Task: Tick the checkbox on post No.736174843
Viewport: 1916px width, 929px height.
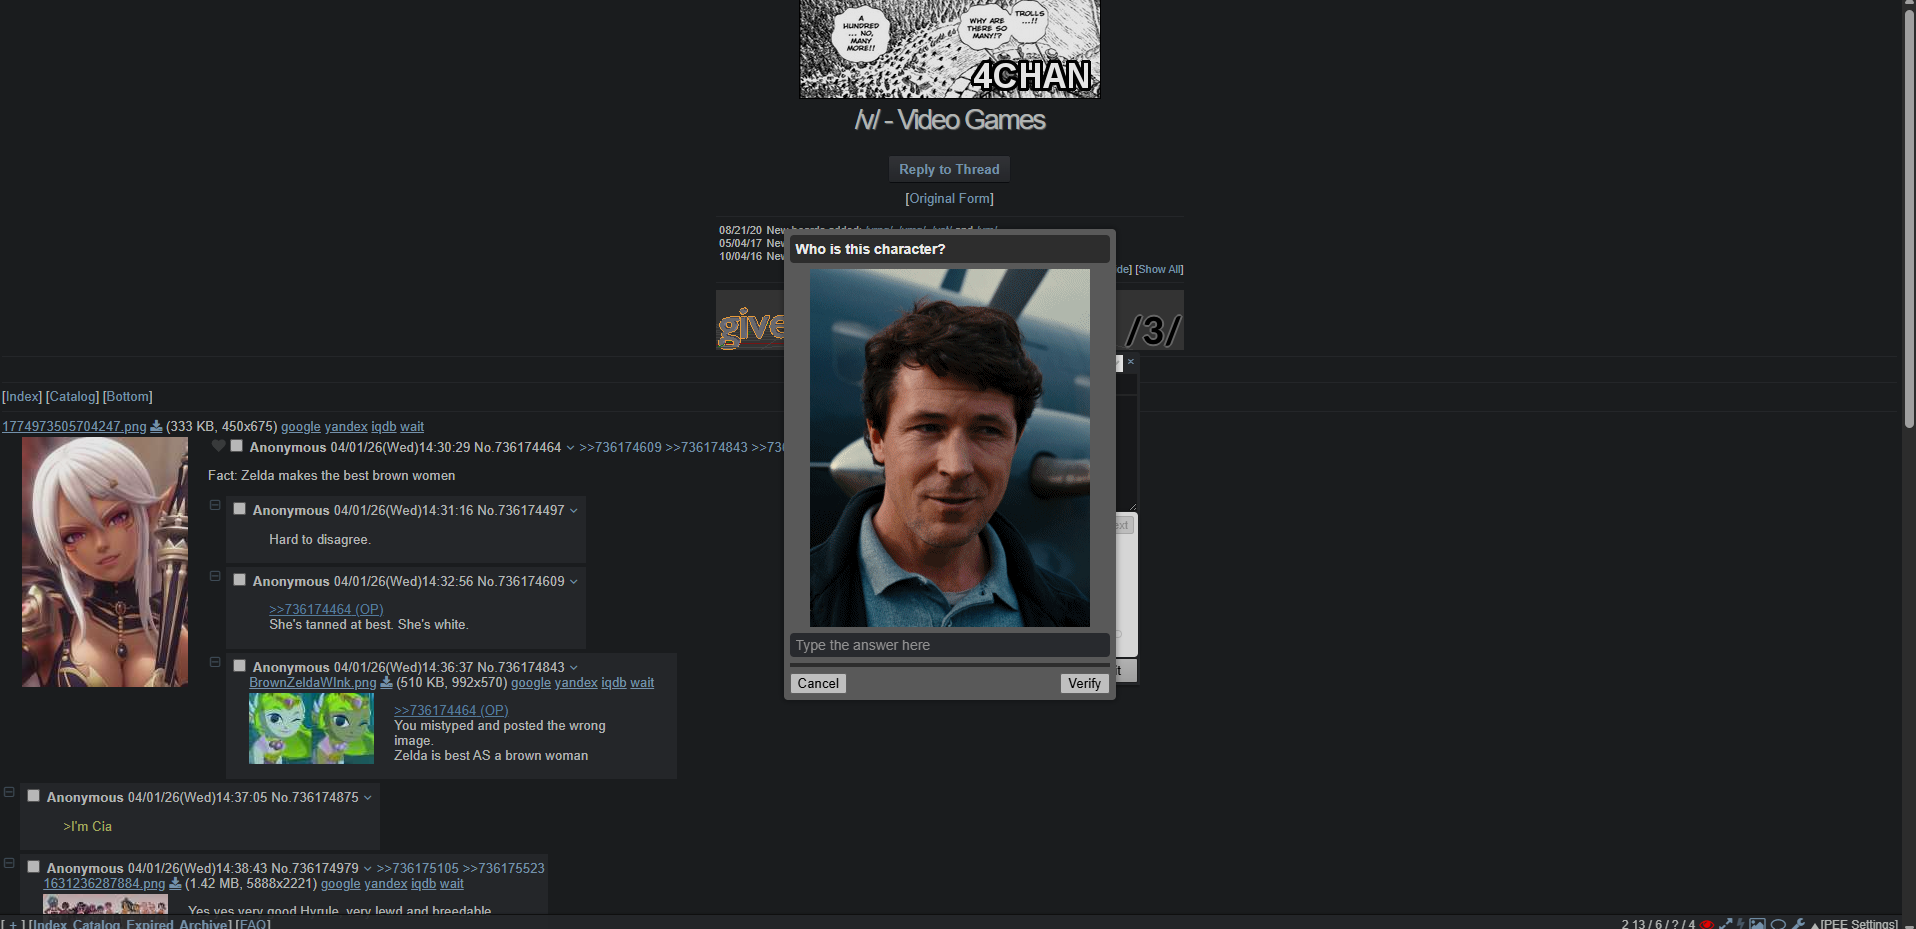Action: pos(240,666)
